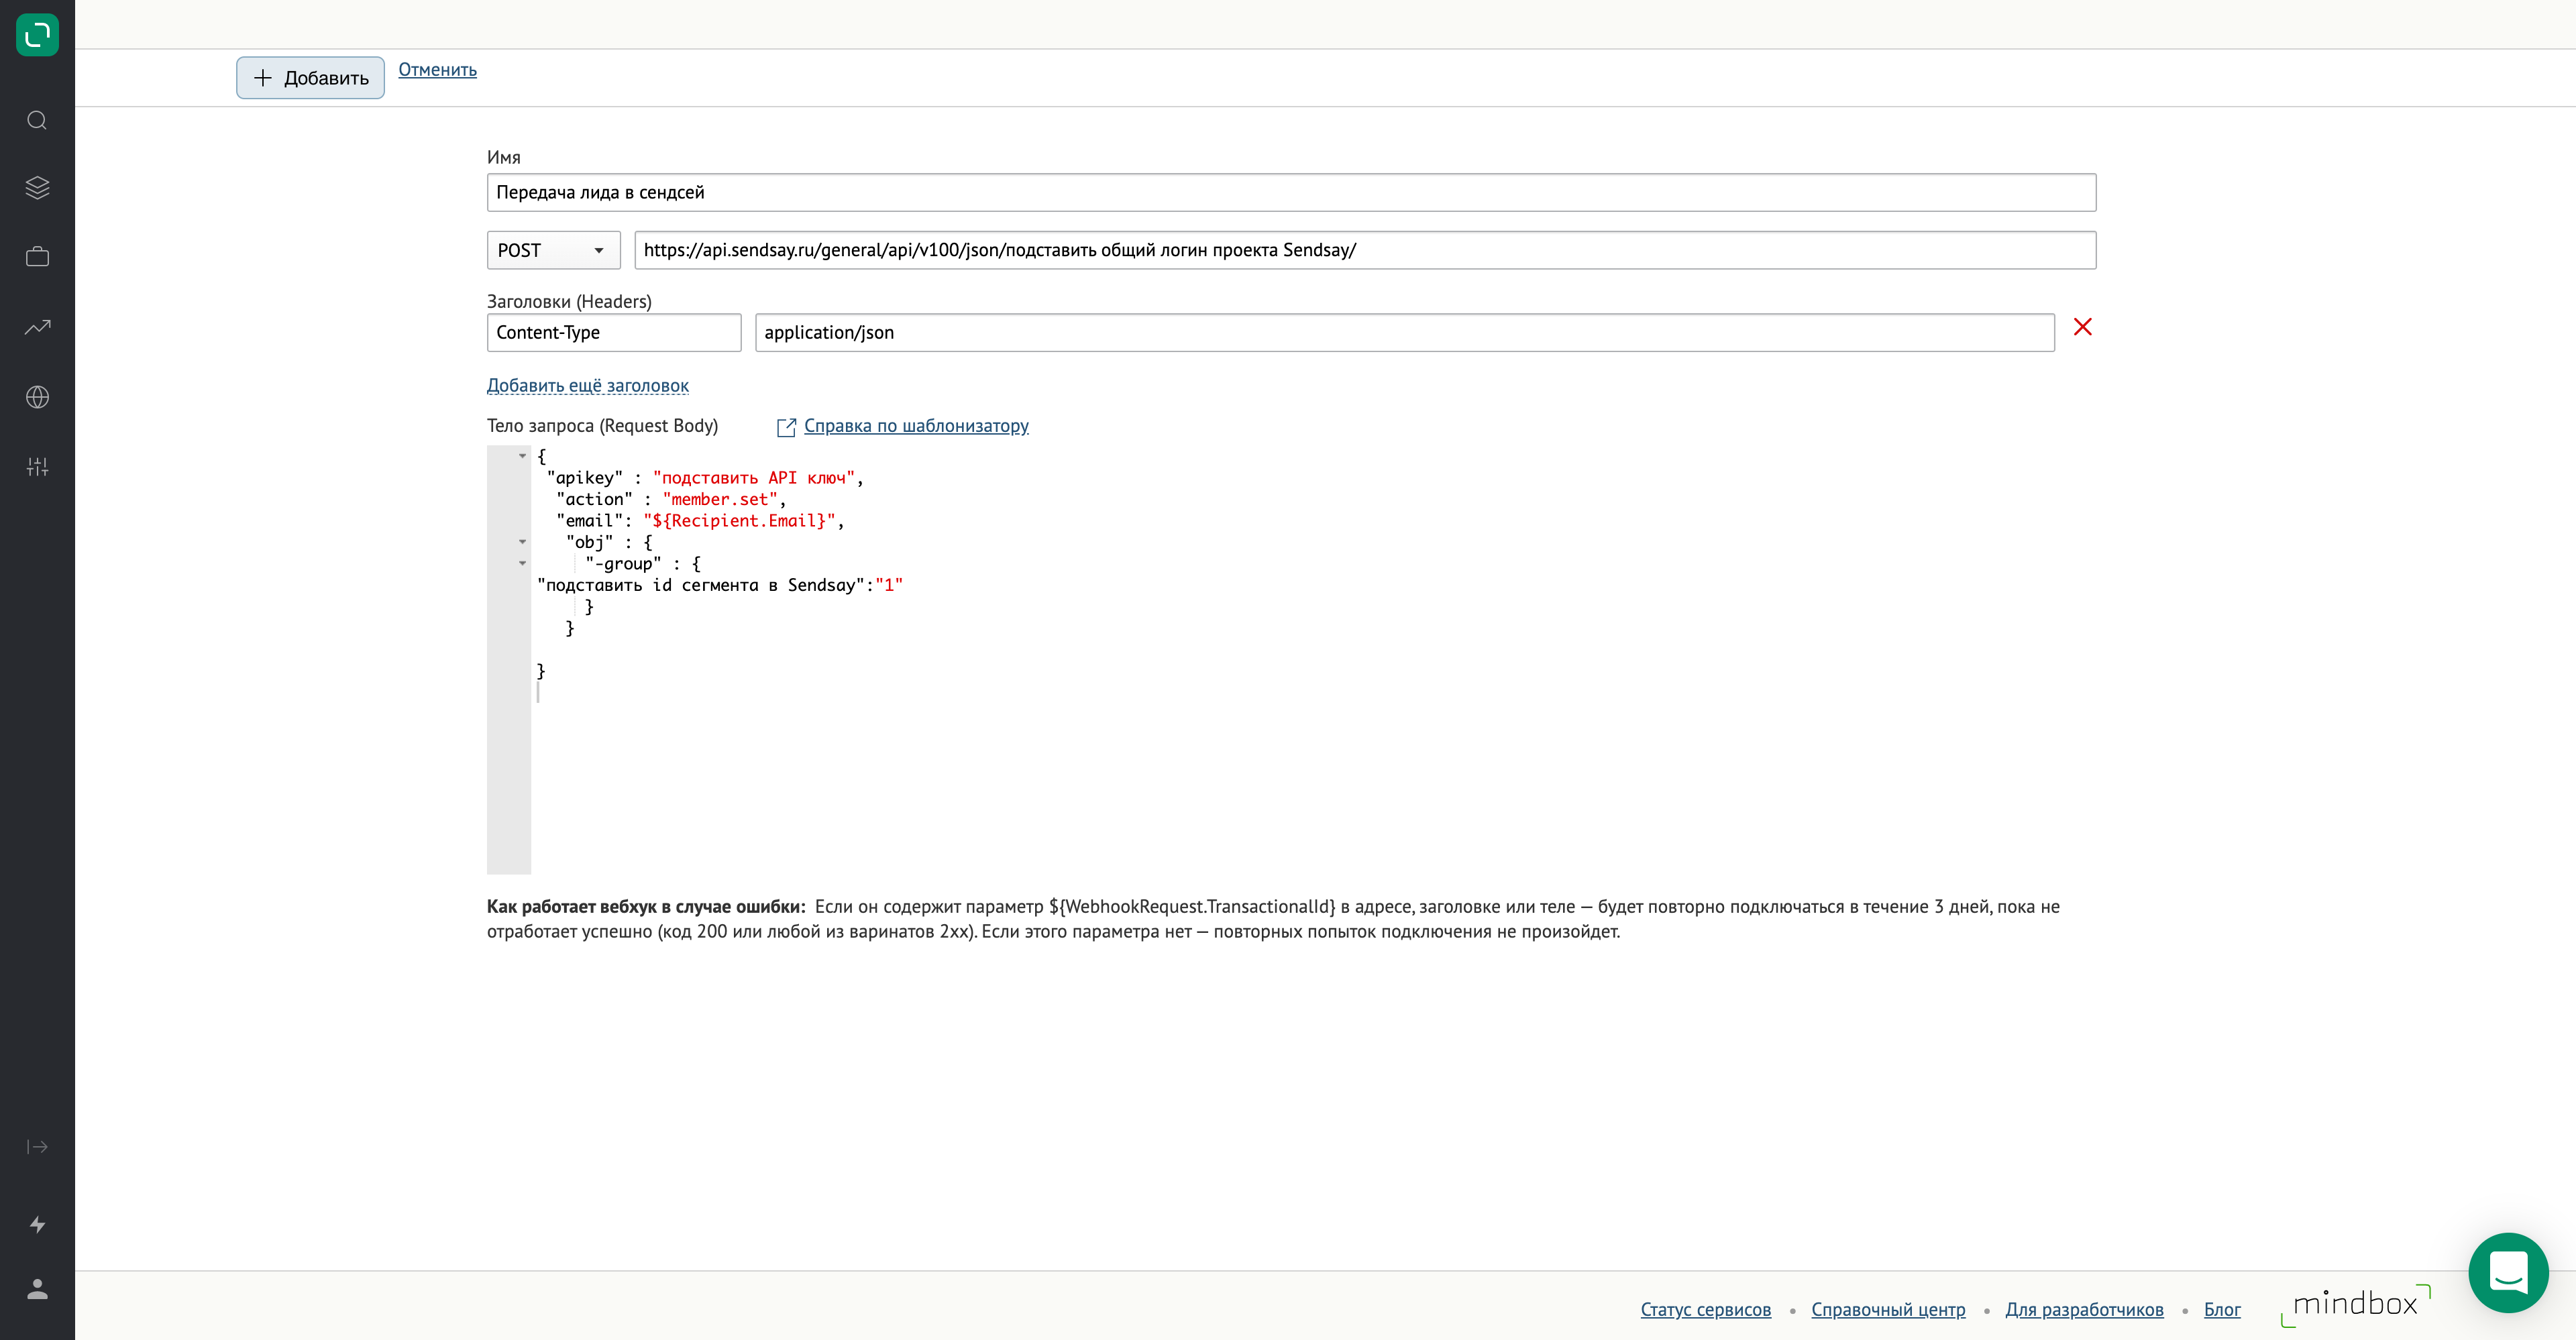Click the "member.set" value in editor
2576x1340 pixels.
click(x=720, y=499)
